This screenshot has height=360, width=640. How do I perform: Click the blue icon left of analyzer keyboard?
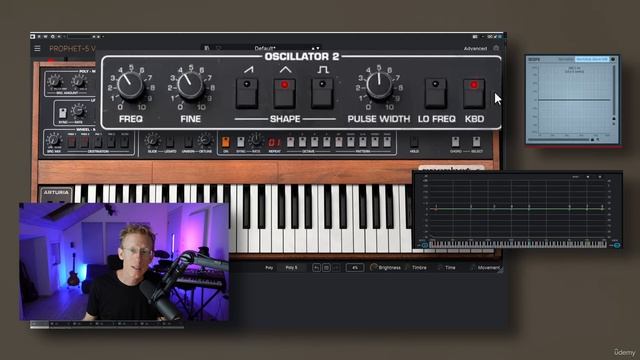(x=424, y=245)
